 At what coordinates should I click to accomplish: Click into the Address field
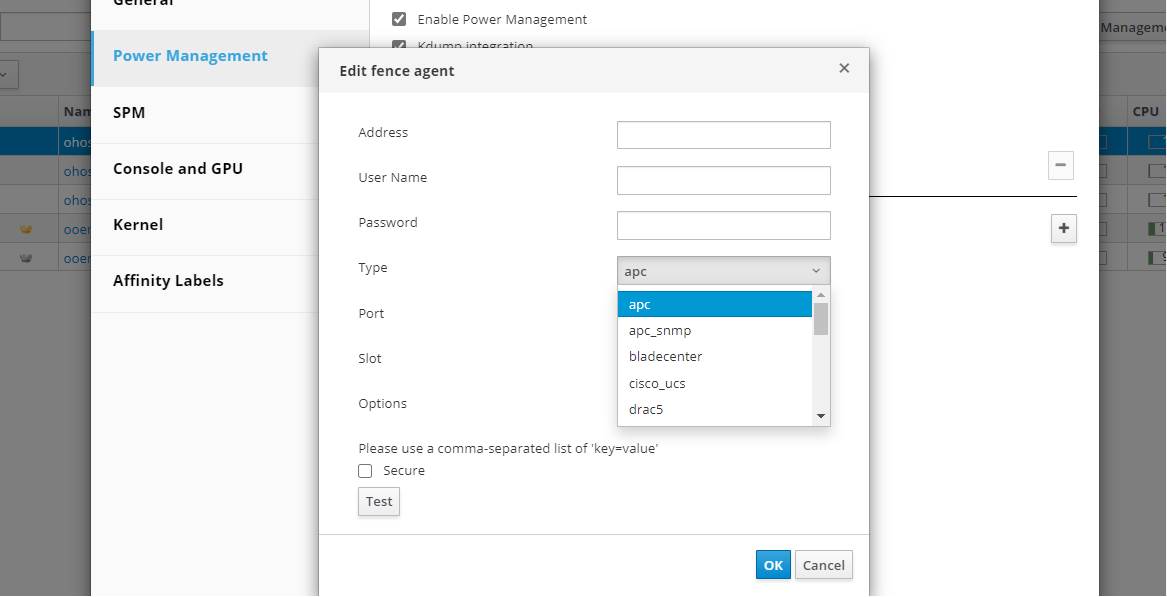click(723, 135)
